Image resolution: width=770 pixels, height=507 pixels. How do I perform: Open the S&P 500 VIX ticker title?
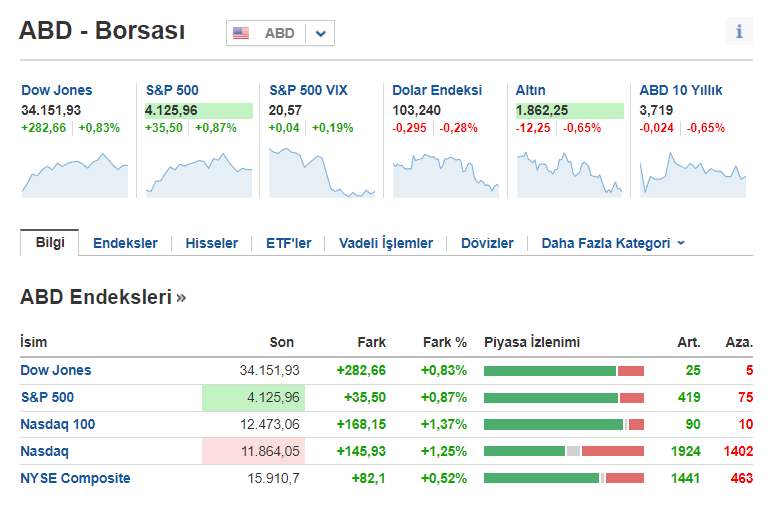click(x=308, y=90)
